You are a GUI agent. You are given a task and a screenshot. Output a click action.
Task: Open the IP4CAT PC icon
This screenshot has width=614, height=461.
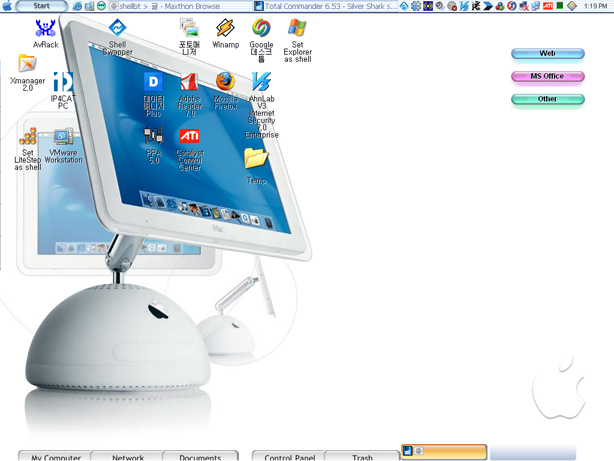(63, 90)
